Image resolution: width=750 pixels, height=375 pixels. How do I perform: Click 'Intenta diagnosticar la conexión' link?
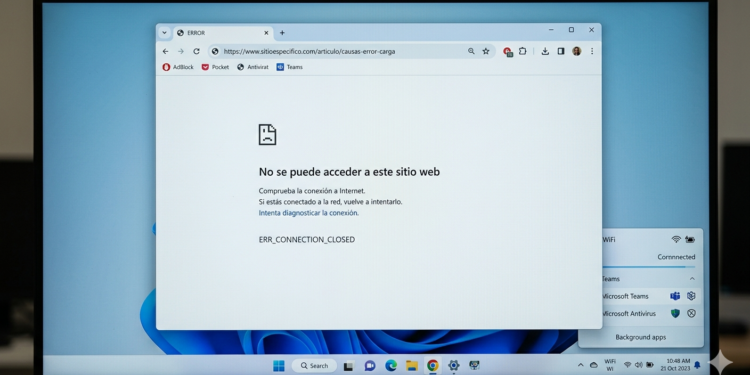pos(309,213)
